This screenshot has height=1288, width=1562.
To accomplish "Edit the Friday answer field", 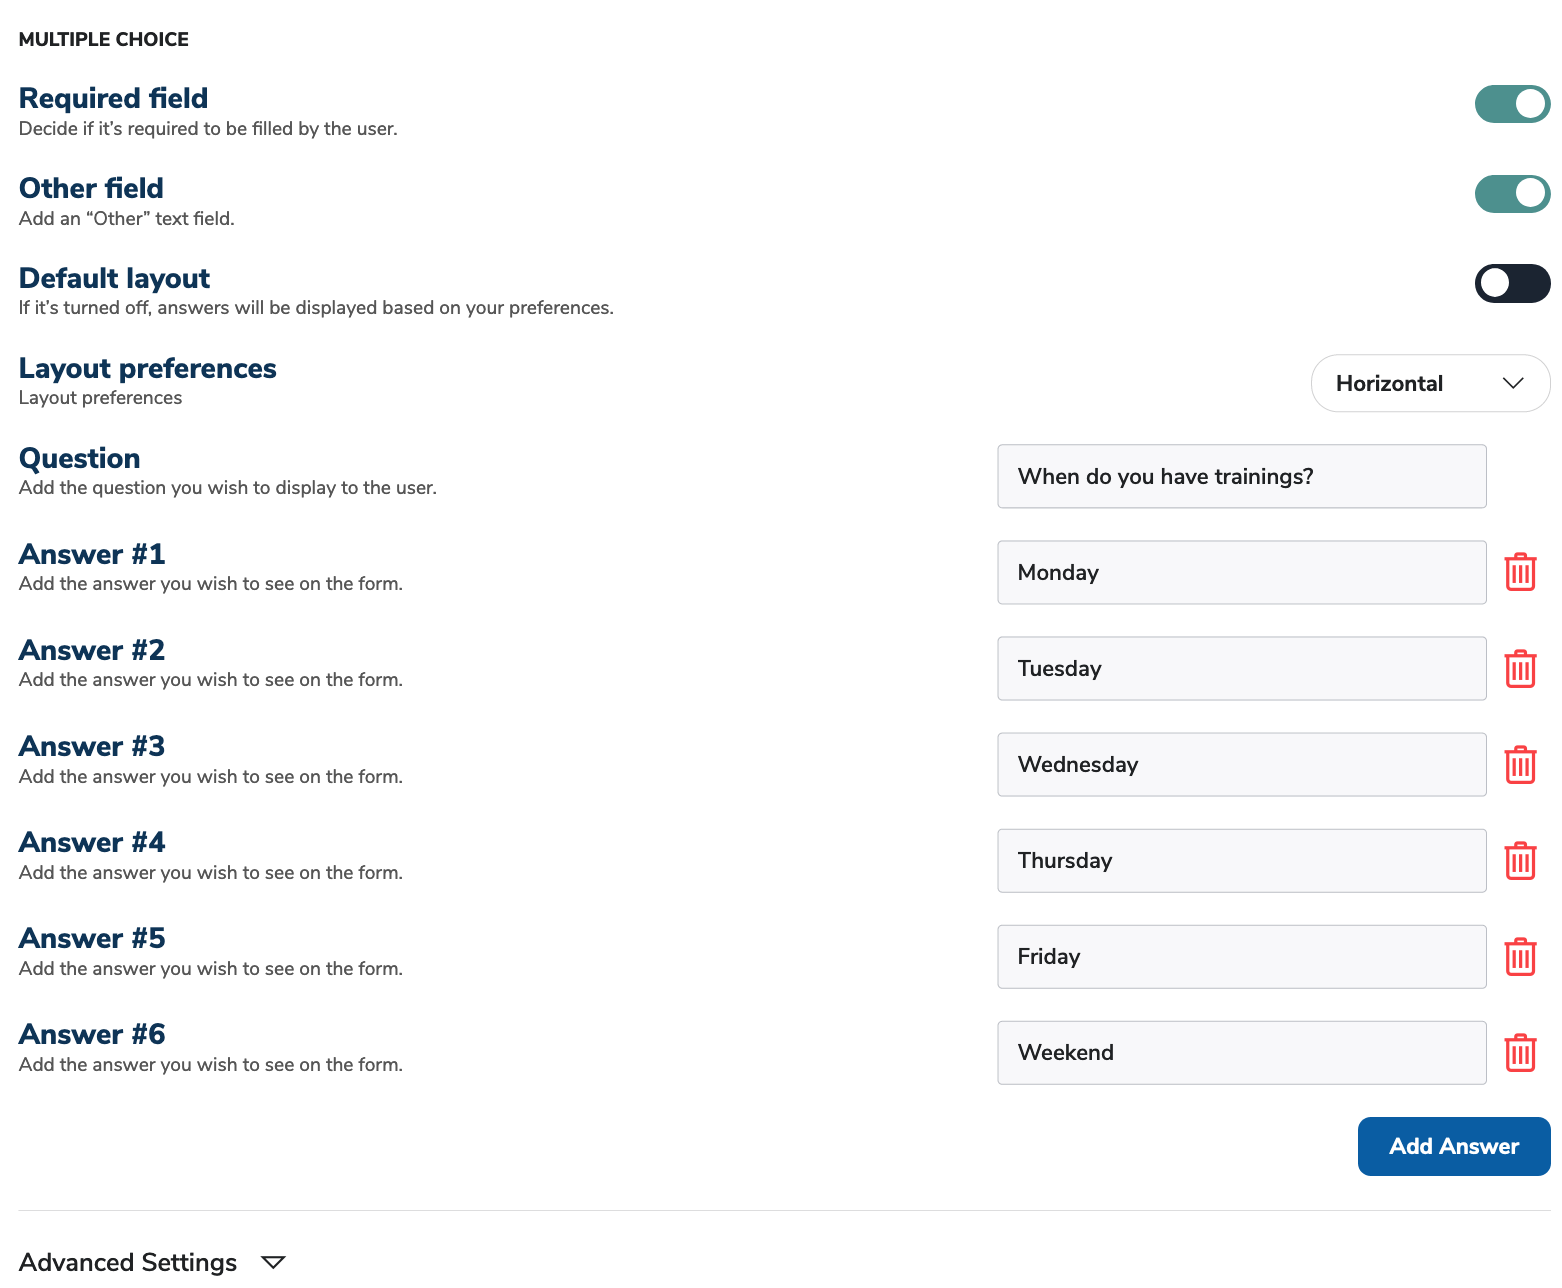I will click(x=1241, y=957).
